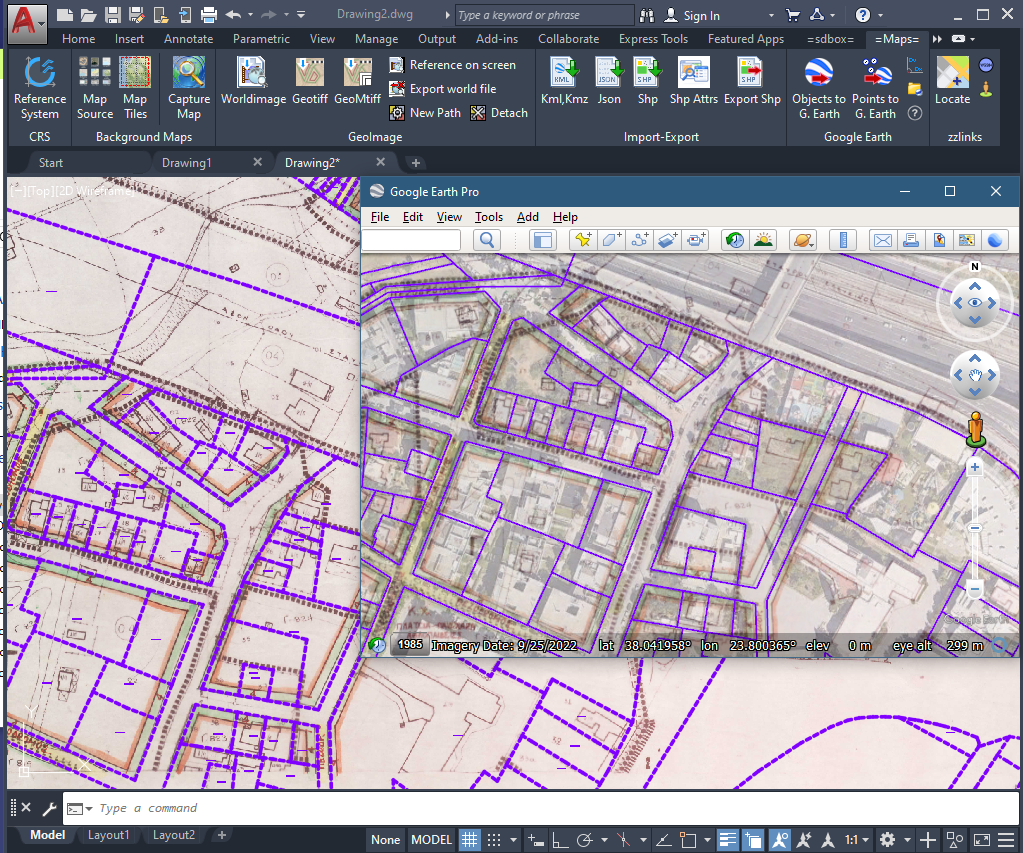Open the Map Source tool

click(x=95, y=88)
